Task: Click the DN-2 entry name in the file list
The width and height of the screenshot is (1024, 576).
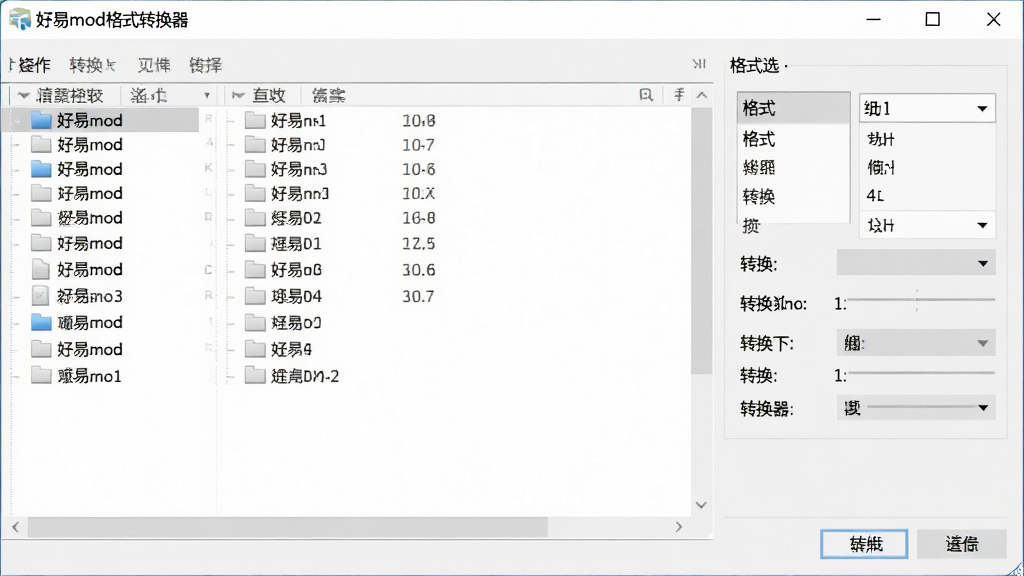Action: (305, 376)
